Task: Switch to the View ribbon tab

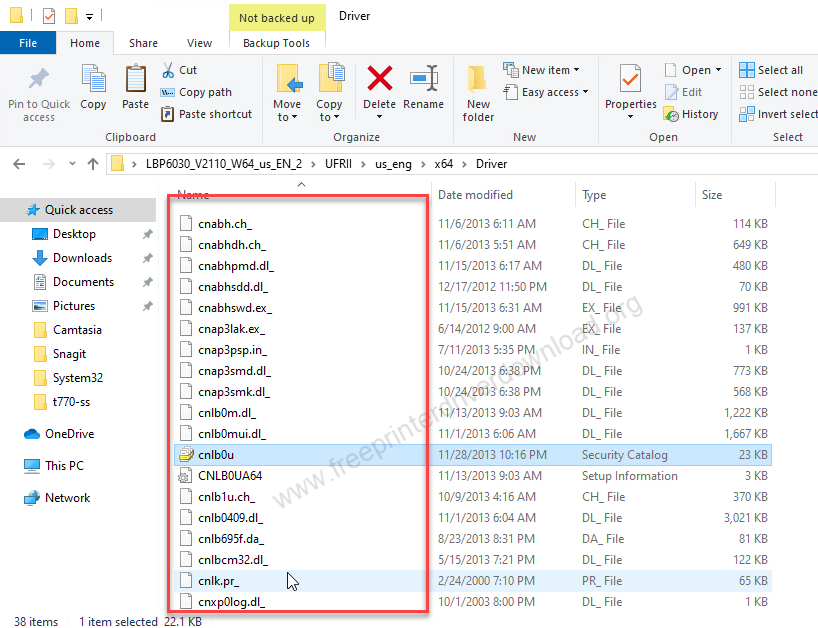Action: [x=200, y=43]
